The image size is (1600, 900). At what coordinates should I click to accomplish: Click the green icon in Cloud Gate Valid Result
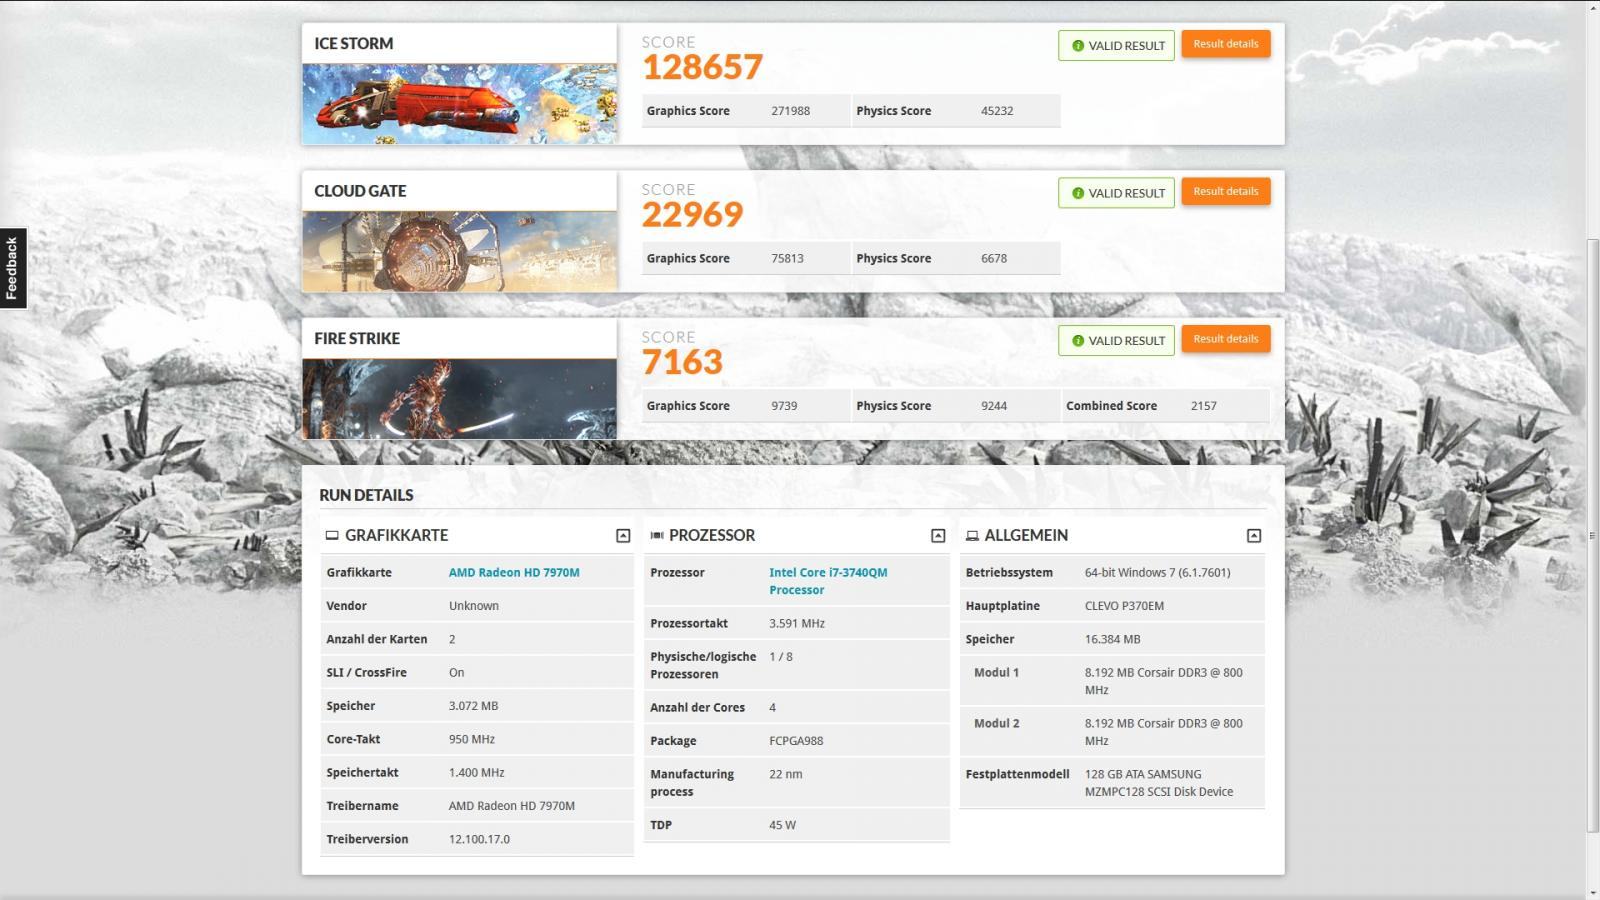coord(1078,193)
